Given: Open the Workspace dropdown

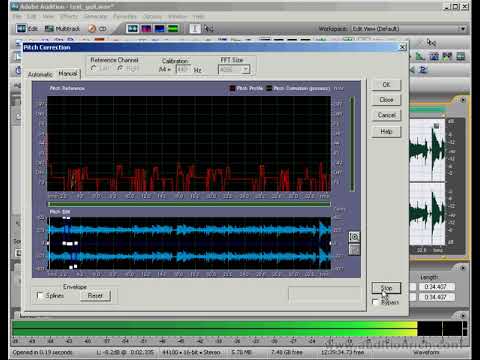Looking at the screenshot, I should pyautogui.click(x=463, y=29).
